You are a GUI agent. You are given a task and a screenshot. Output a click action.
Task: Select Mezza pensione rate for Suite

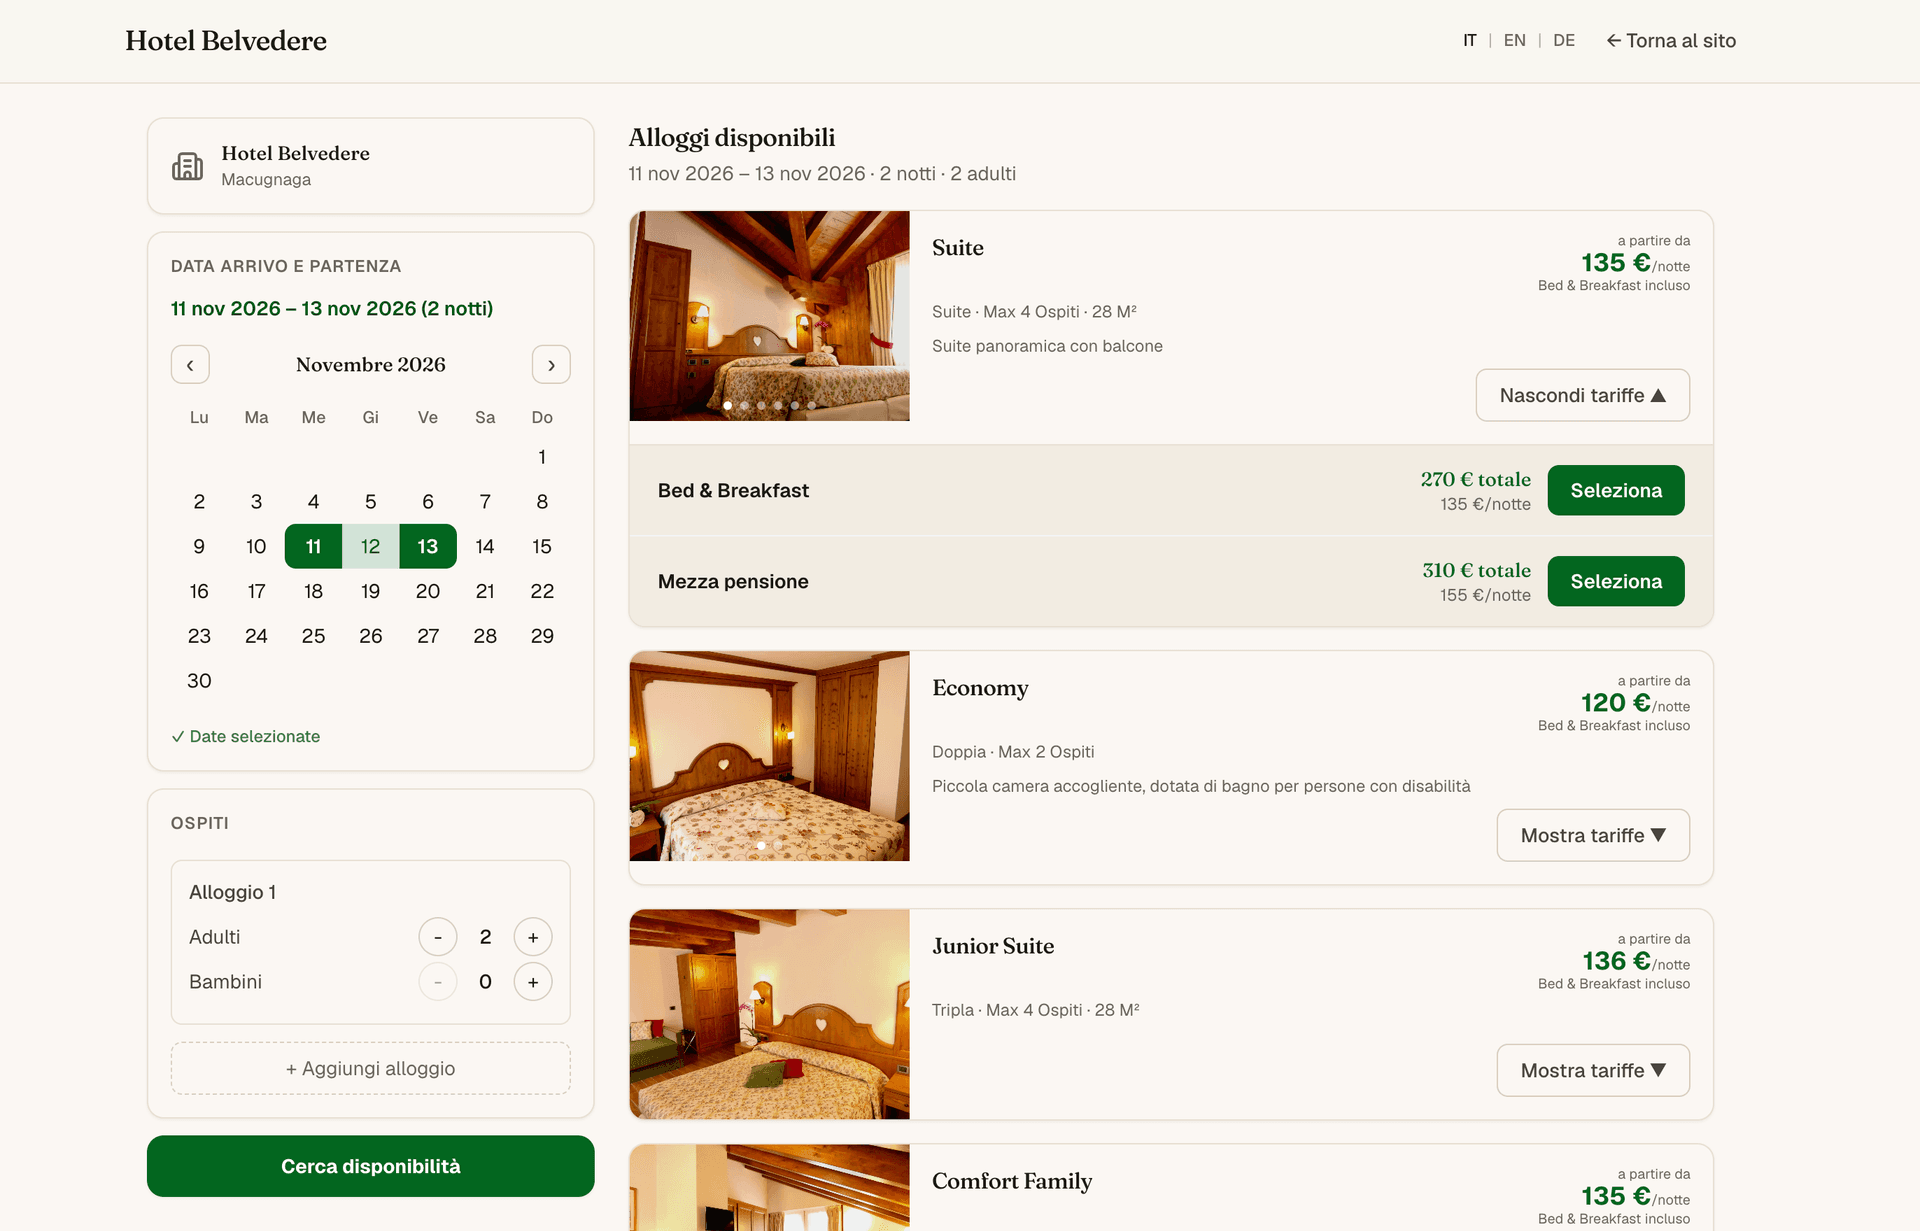tap(1616, 581)
